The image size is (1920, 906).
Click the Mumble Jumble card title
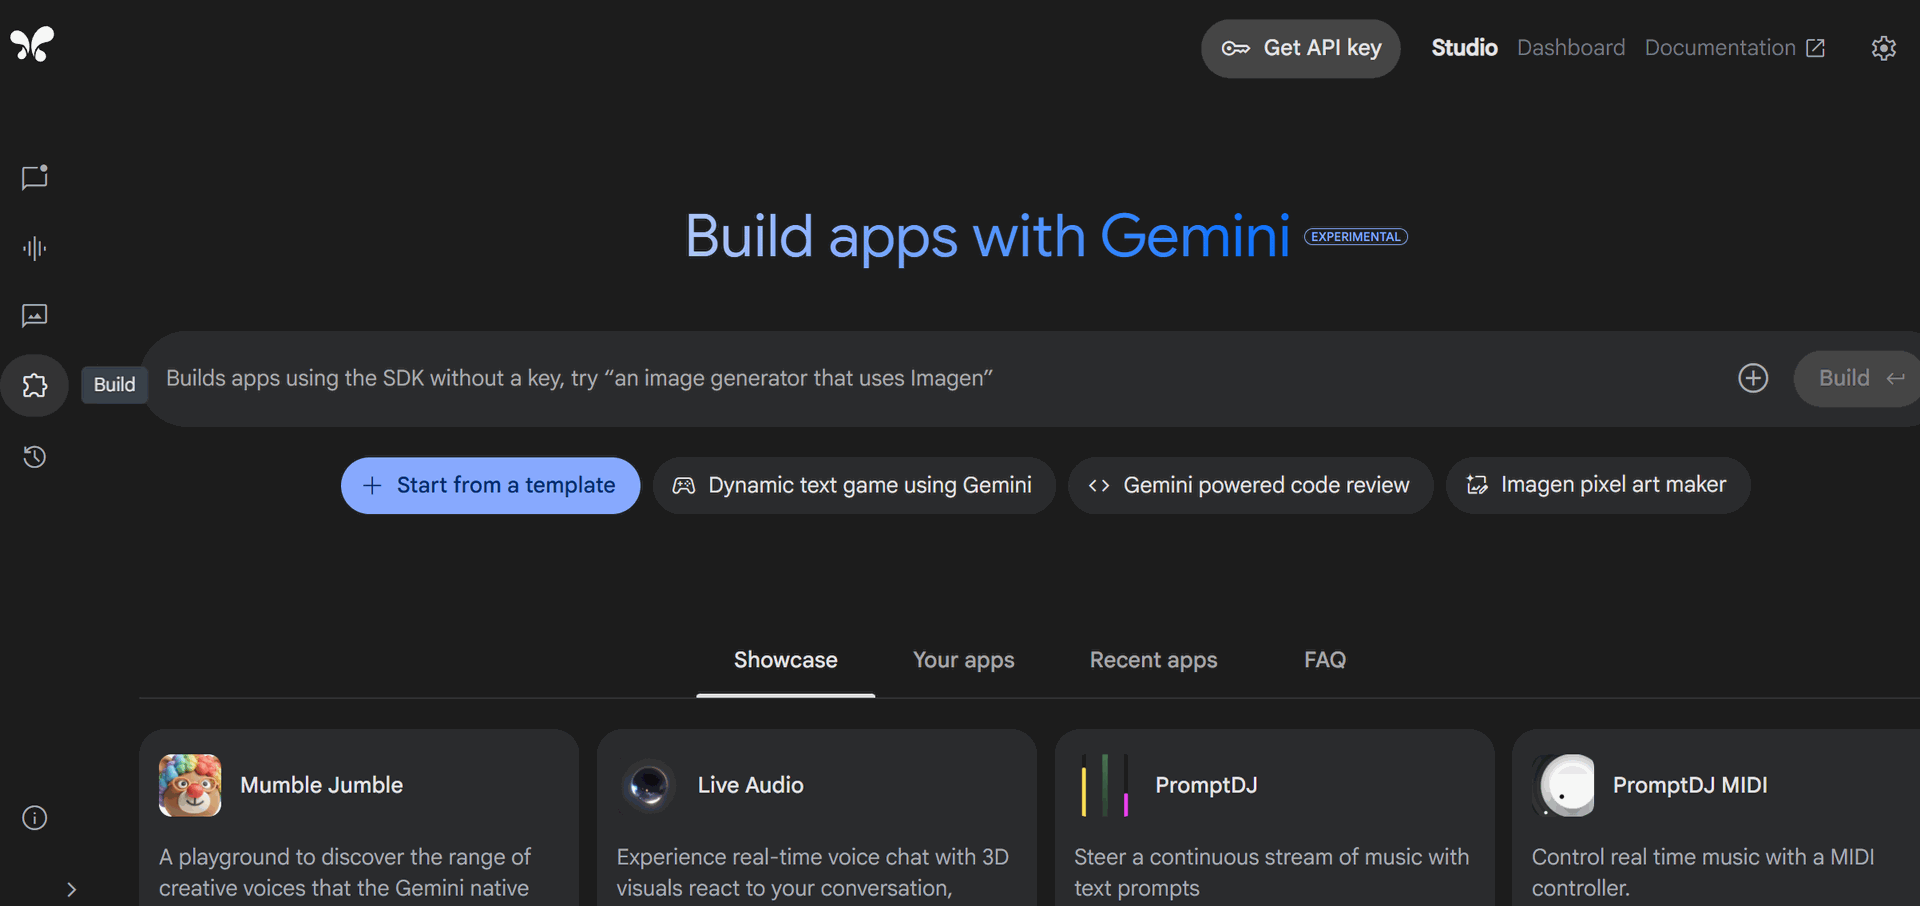point(321,785)
